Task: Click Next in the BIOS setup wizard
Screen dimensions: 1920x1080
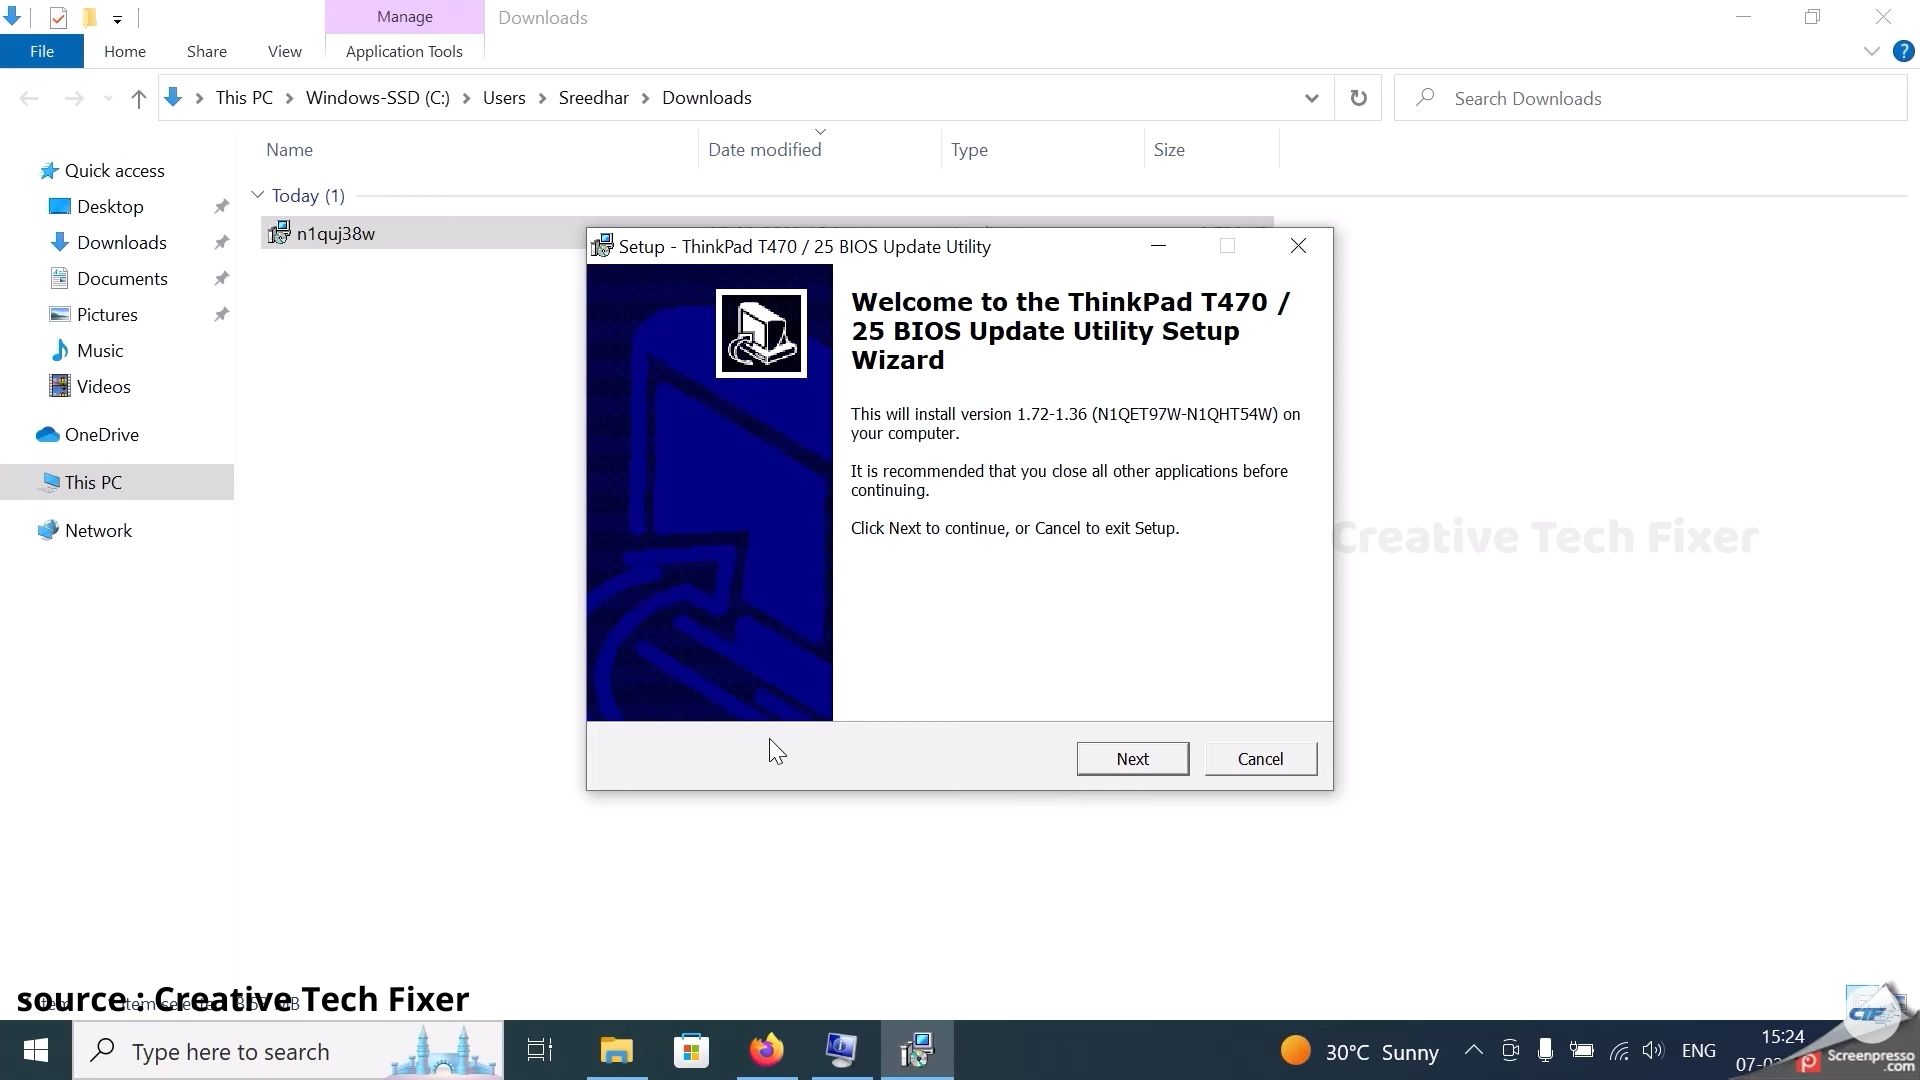Action: pos(1132,759)
